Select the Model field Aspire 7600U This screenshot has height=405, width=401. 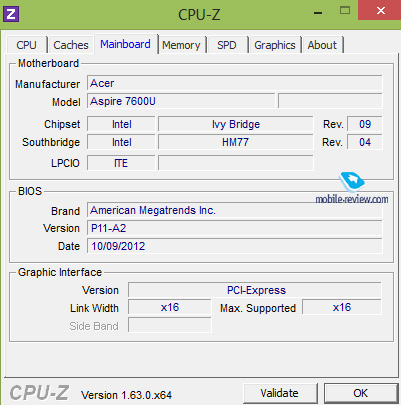tap(181, 101)
